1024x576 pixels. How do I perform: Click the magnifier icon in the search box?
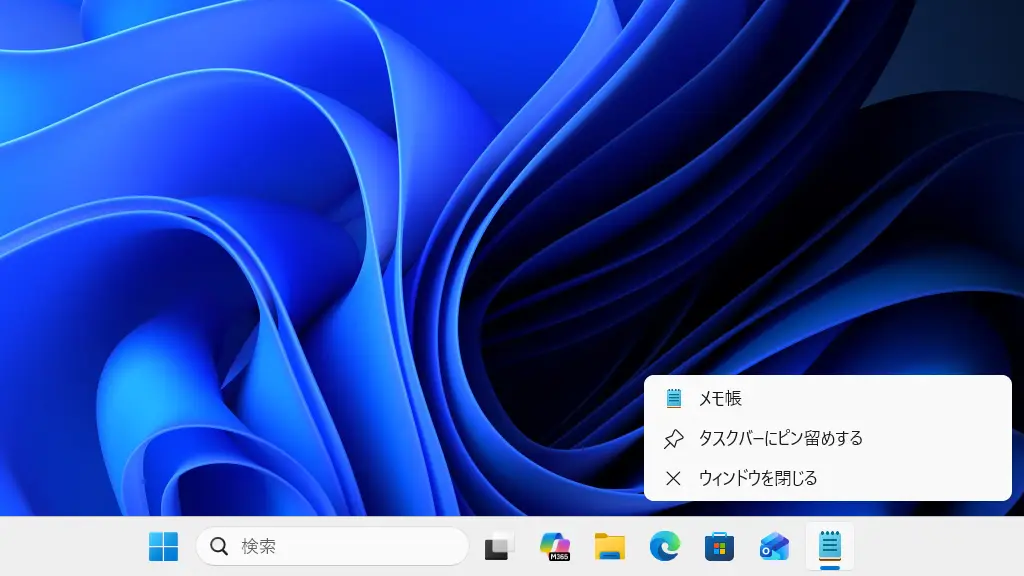219,546
